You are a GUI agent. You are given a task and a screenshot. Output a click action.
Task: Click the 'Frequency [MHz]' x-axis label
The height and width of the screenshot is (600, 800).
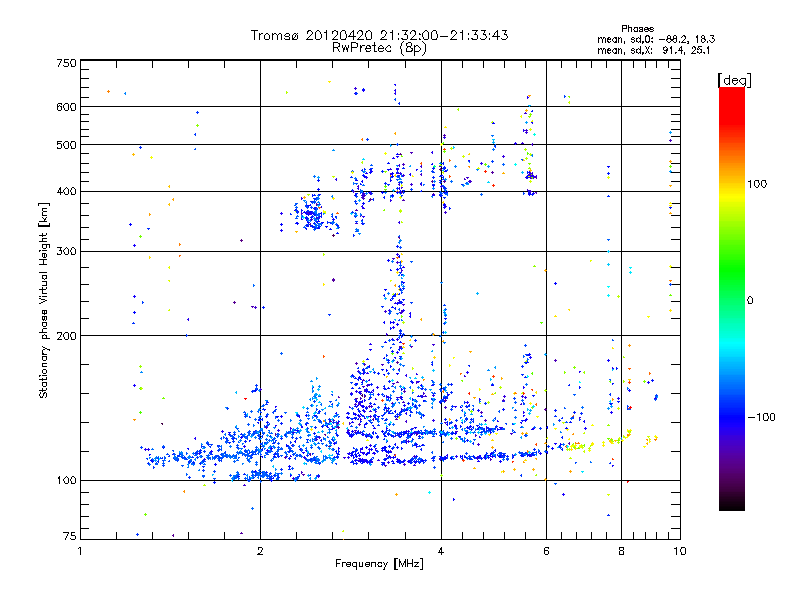click(x=379, y=564)
